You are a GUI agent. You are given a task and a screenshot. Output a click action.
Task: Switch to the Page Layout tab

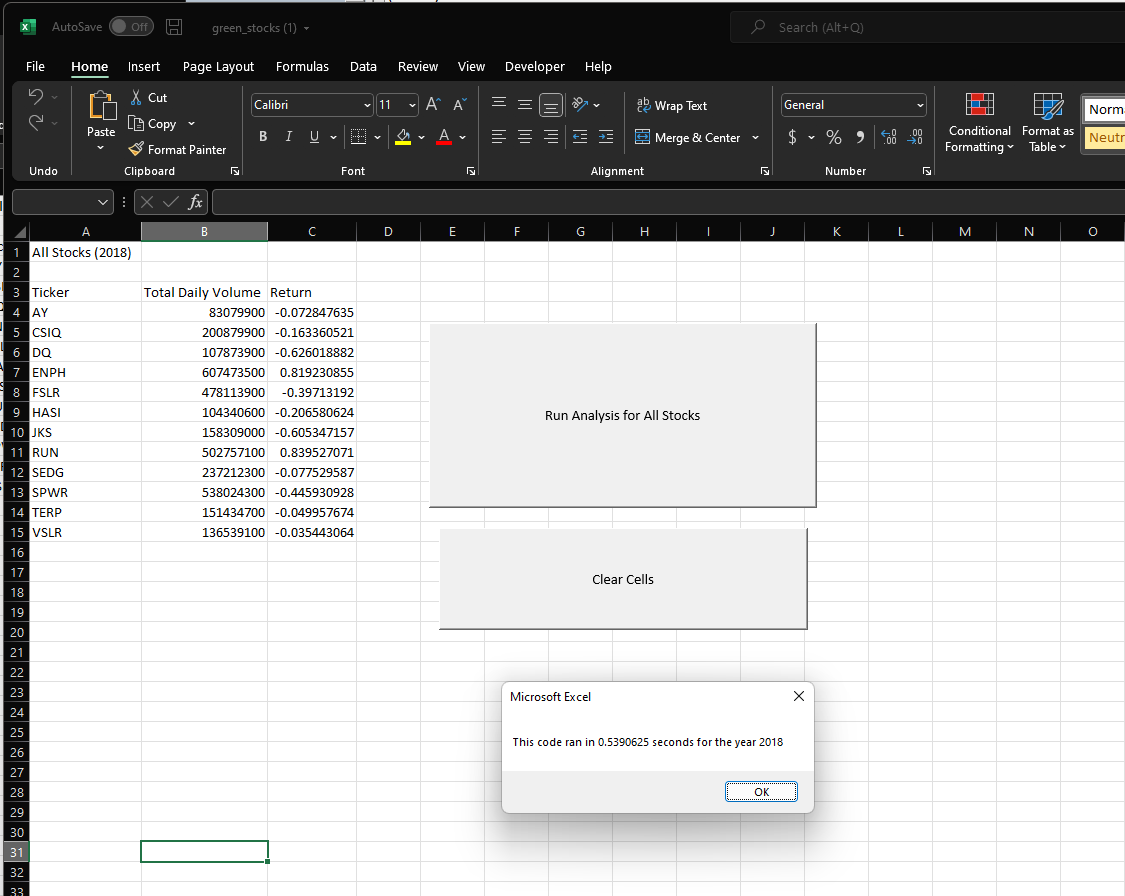(218, 66)
